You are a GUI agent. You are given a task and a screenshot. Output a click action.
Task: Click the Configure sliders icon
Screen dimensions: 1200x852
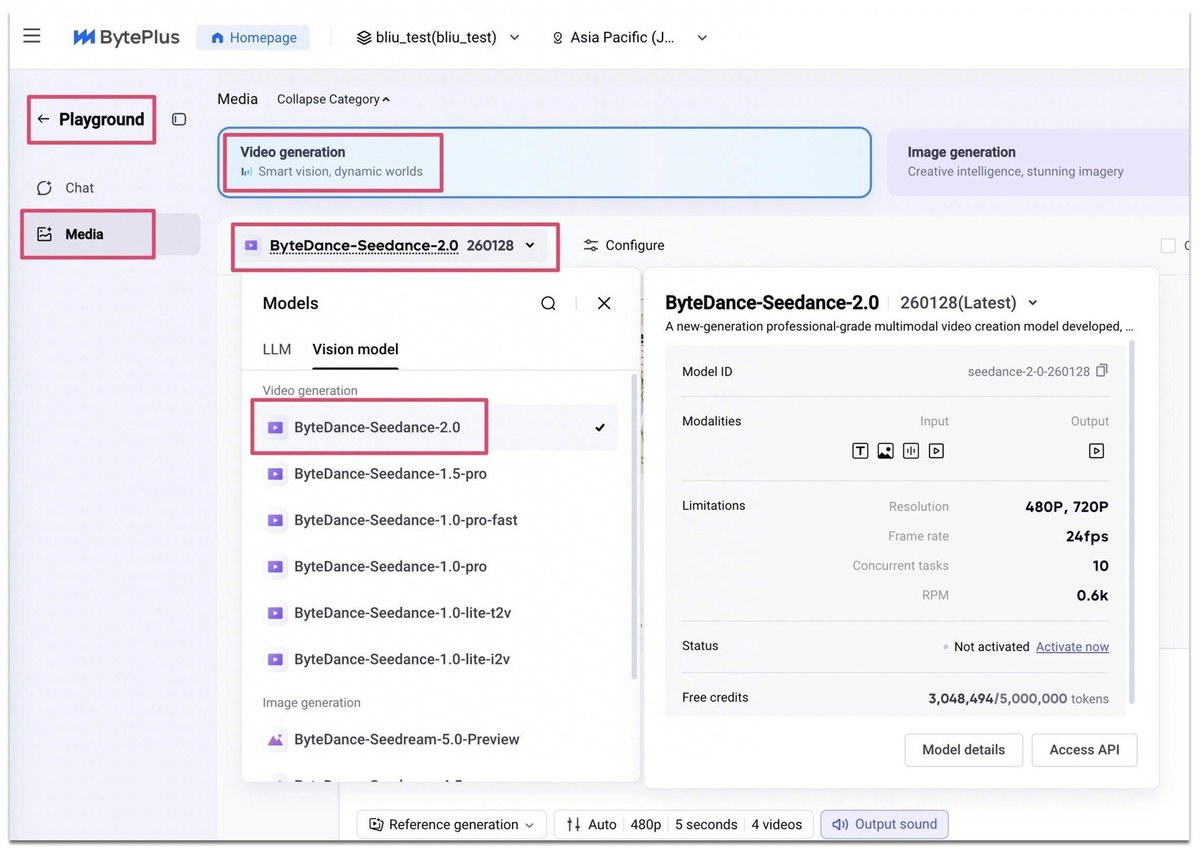pyautogui.click(x=591, y=245)
